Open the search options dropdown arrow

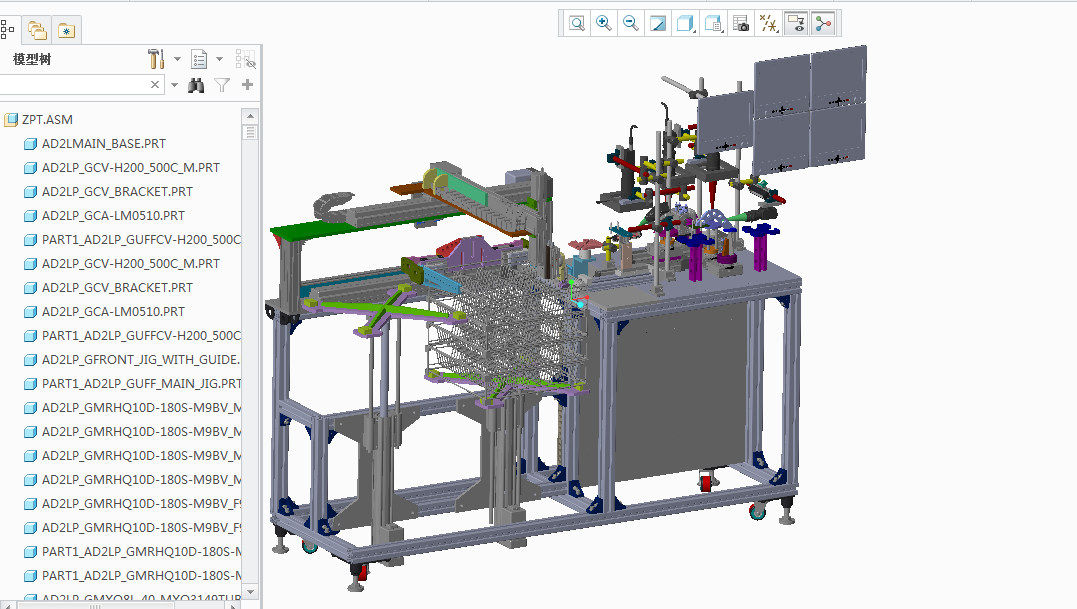tap(174, 85)
